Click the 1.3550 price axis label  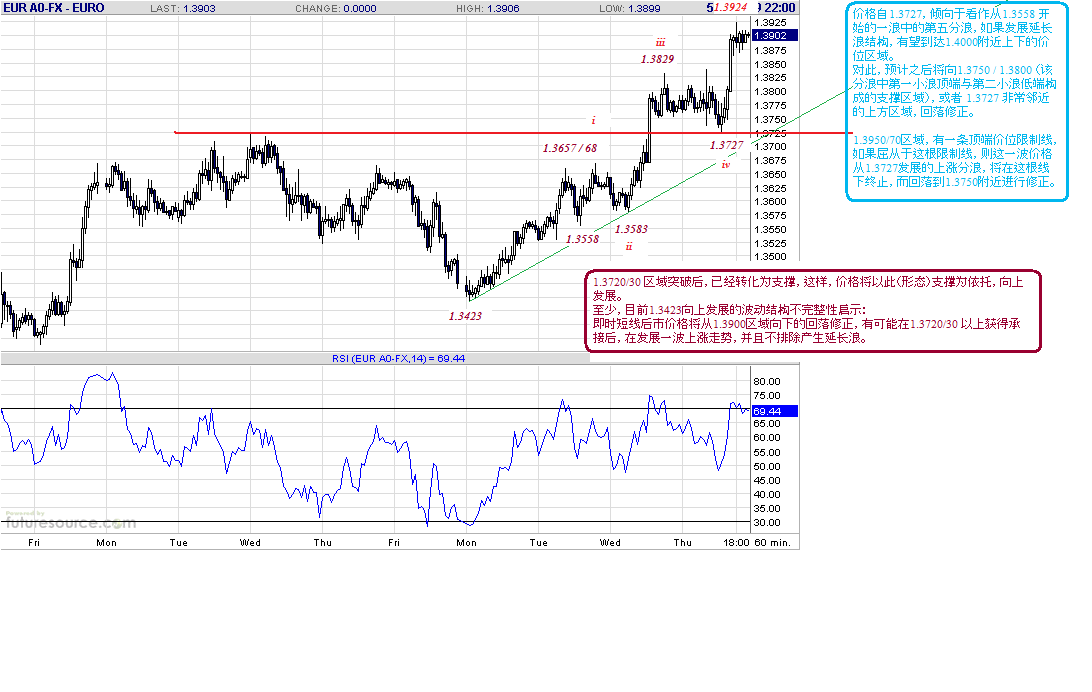click(x=770, y=229)
